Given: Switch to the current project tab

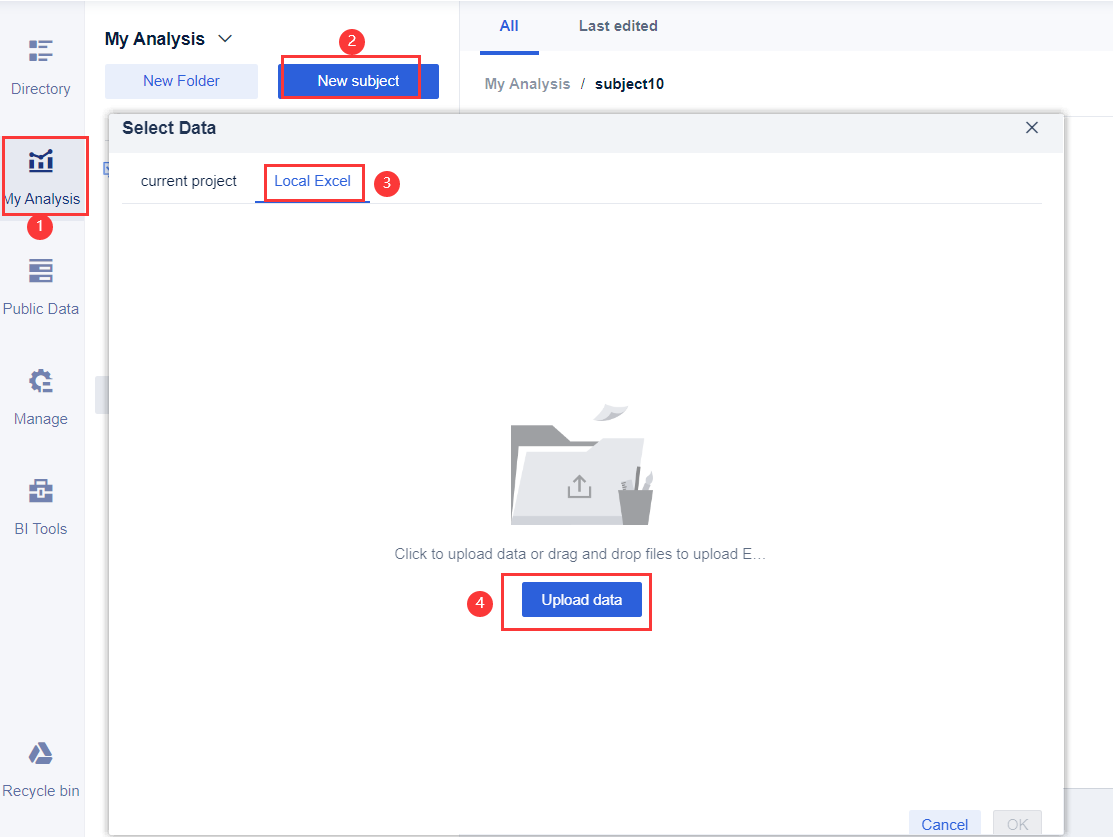Looking at the screenshot, I should point(188,181).
